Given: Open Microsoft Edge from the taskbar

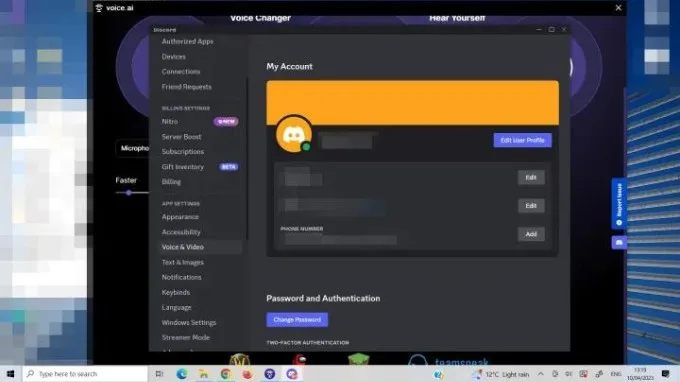Looking at the screenshot, I should click(x=182, y=374).
